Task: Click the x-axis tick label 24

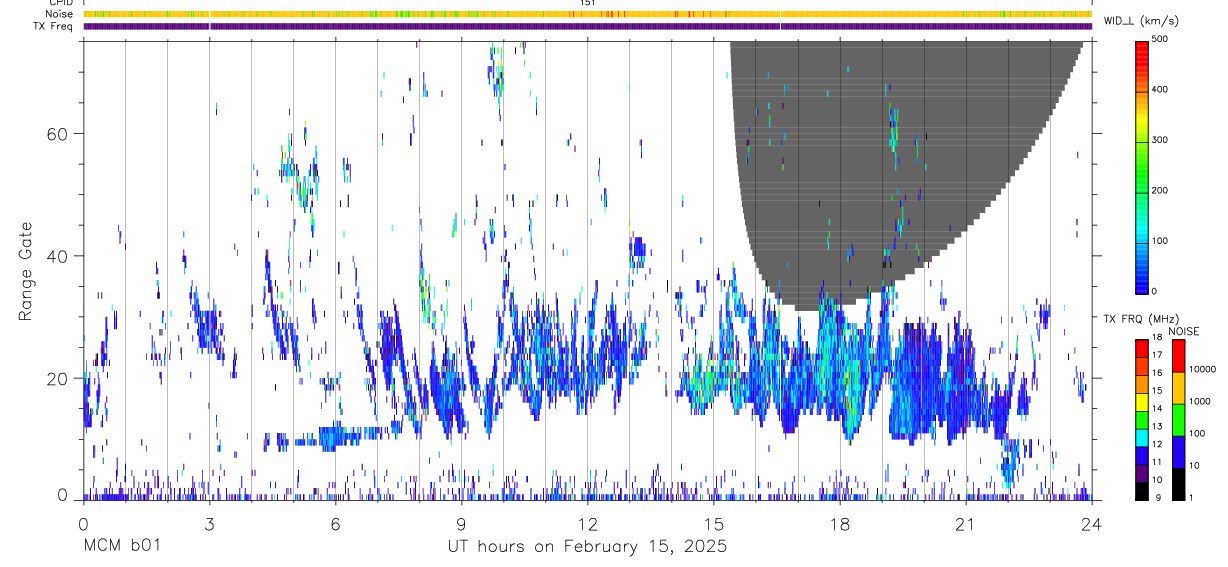Action: [1091, 524]
